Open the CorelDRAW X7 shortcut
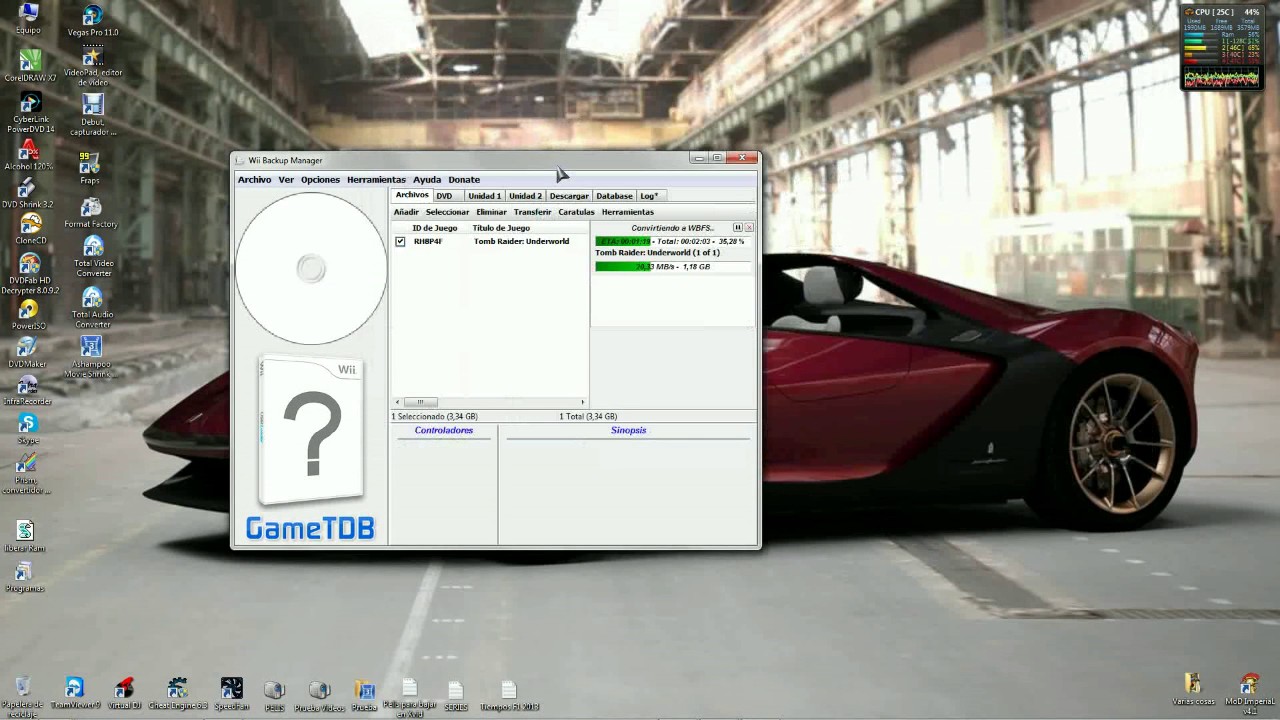The image size is (1280, 720). pyautogui.click(x=30, y=66)
